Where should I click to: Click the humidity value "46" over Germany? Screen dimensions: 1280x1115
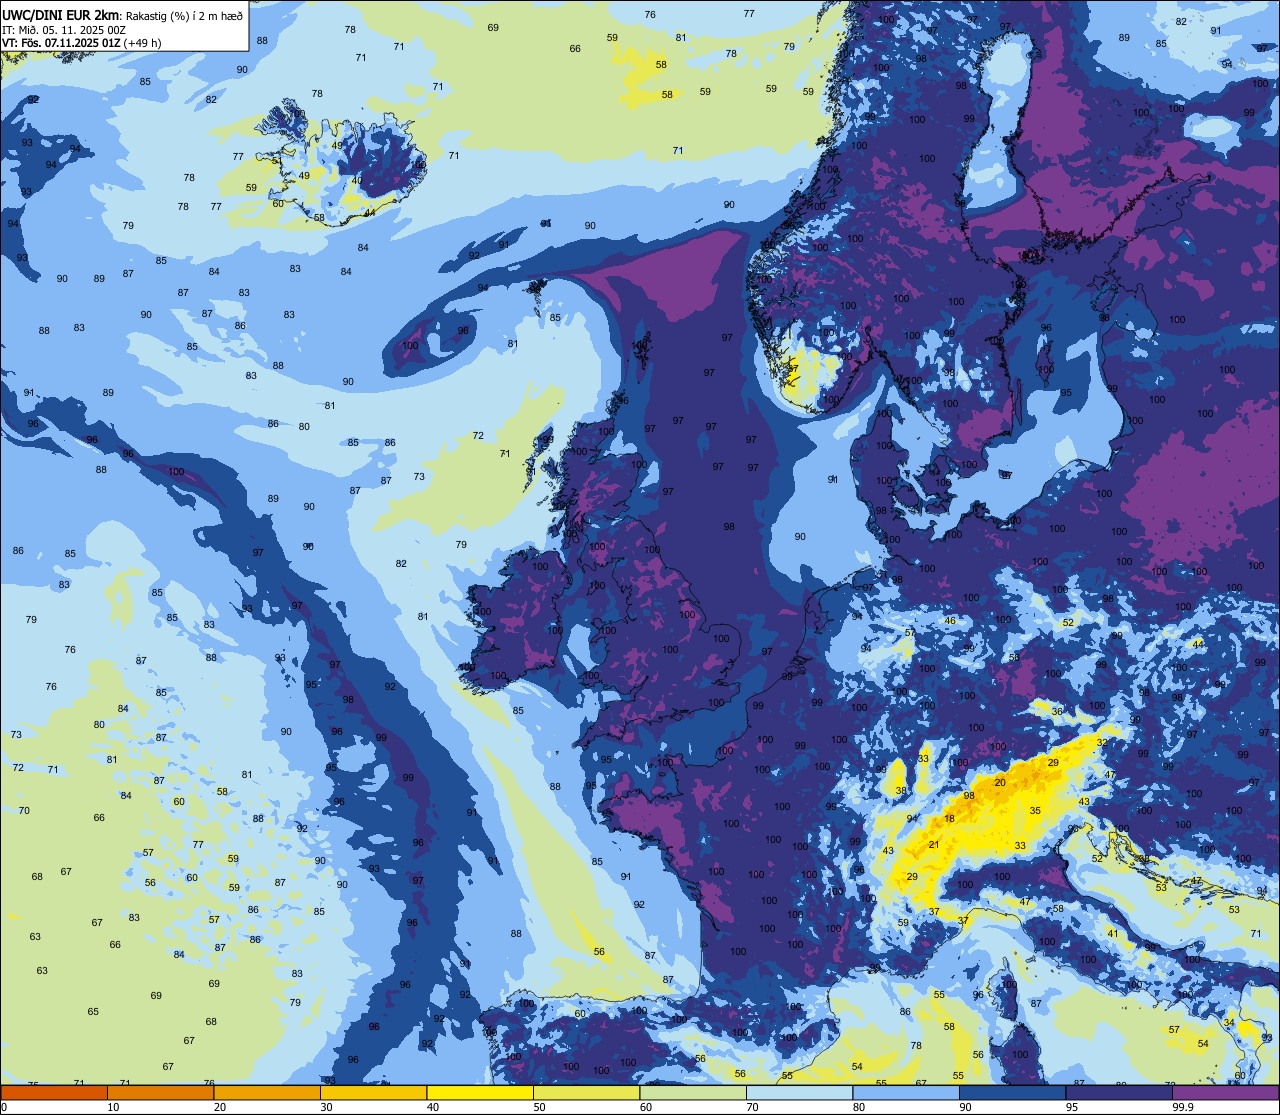(950, 620)
